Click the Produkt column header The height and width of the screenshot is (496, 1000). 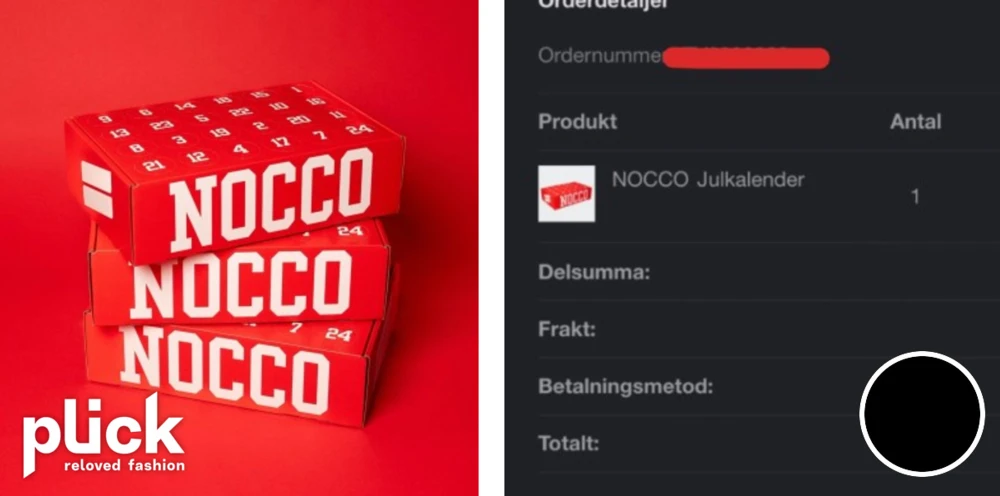[x=578, y=122]
